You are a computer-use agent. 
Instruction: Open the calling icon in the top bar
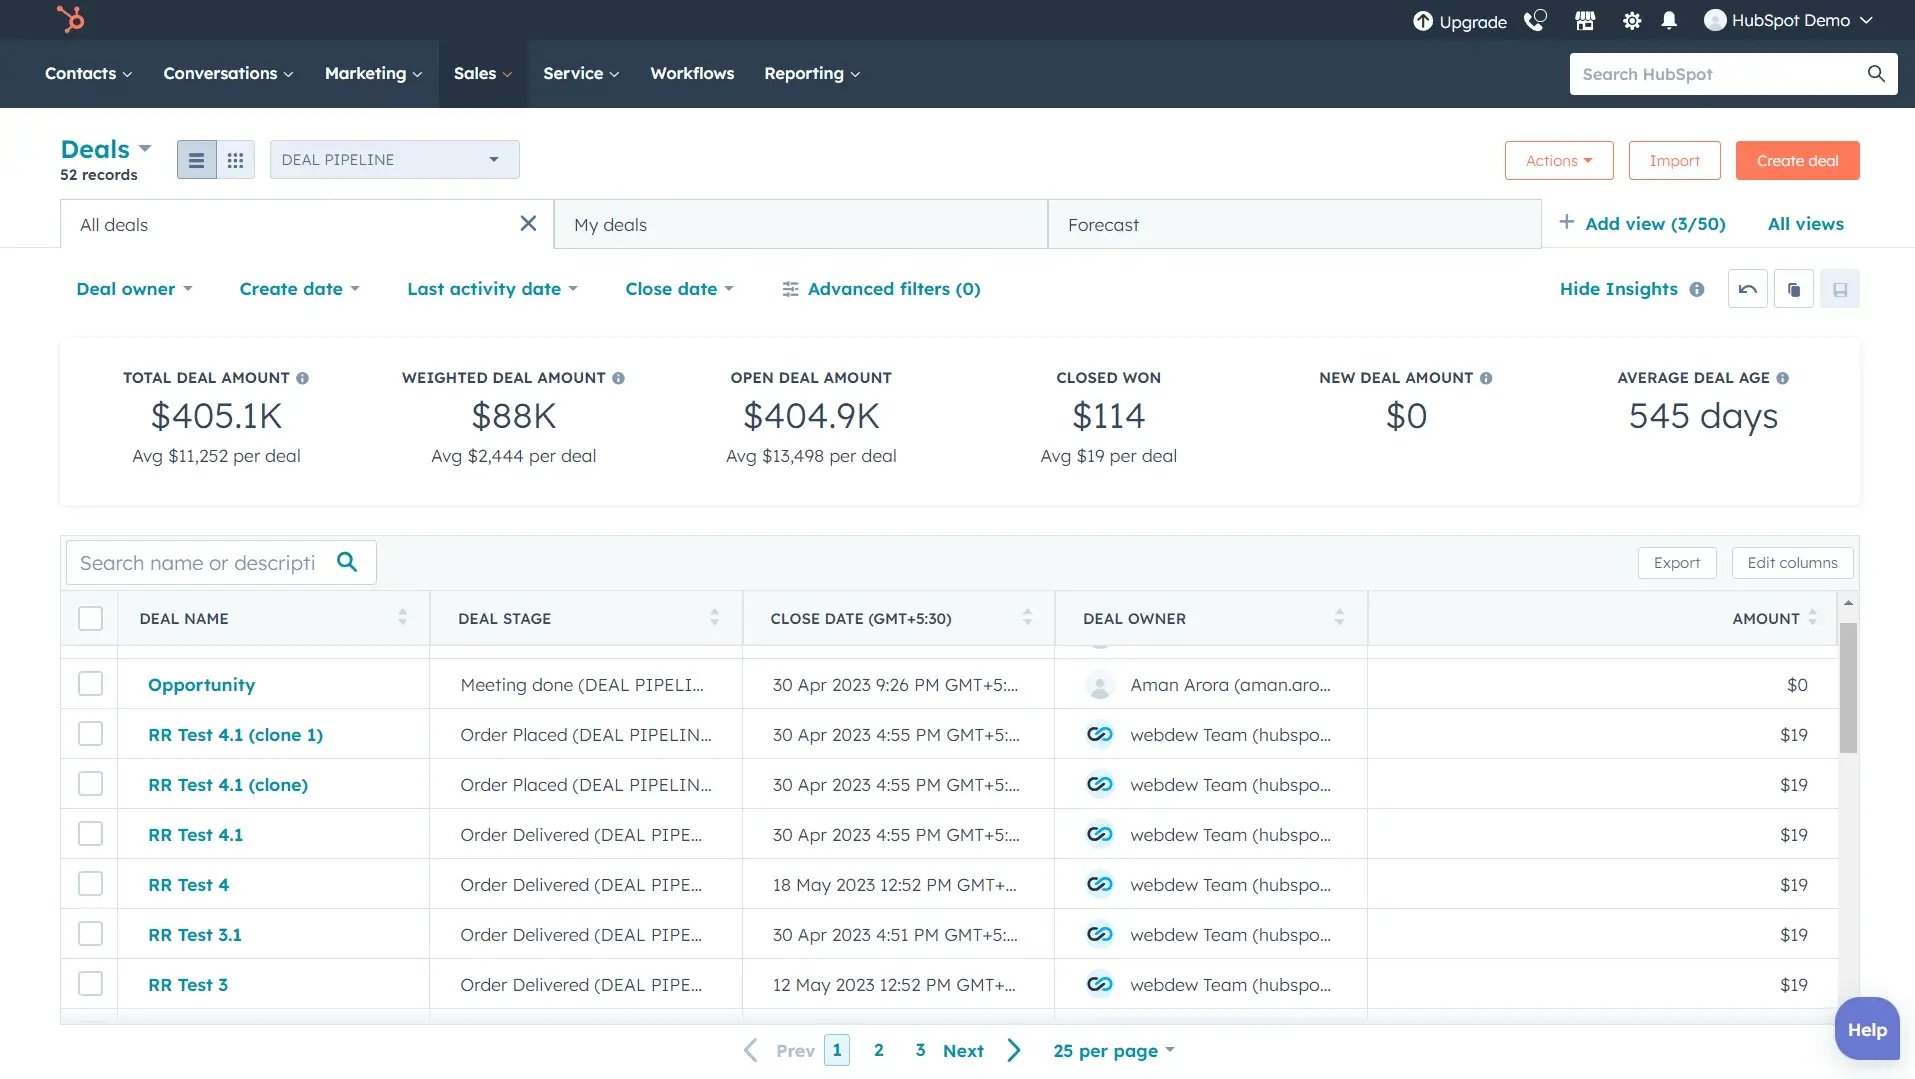coord(1534,20)
